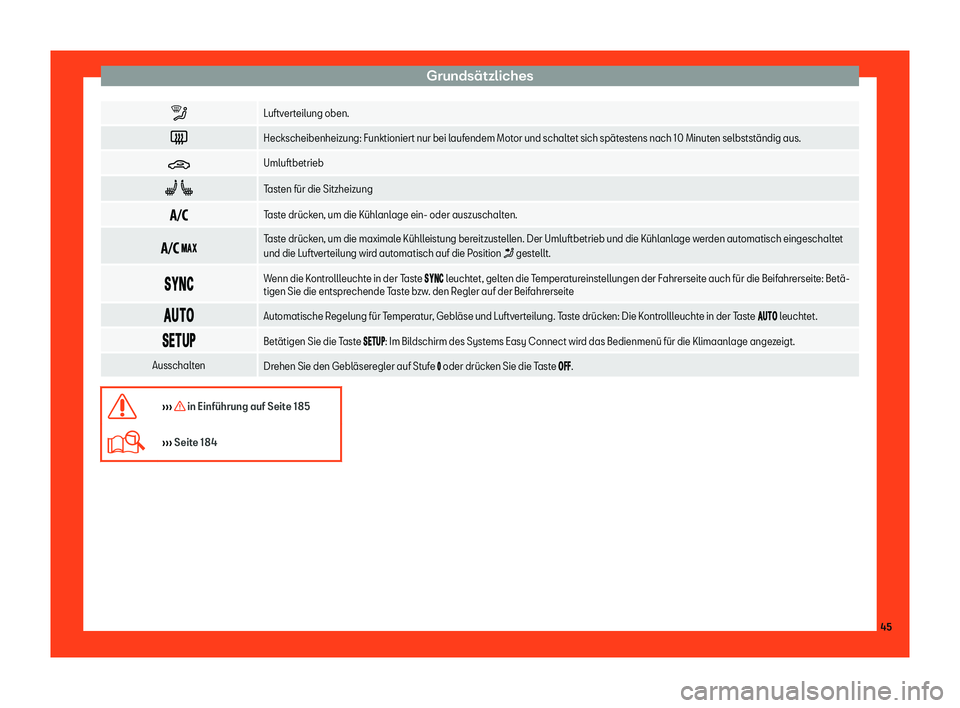
Task: Open the link 'in Einführung auf Seite 185'
Action: tap(249, 407)
